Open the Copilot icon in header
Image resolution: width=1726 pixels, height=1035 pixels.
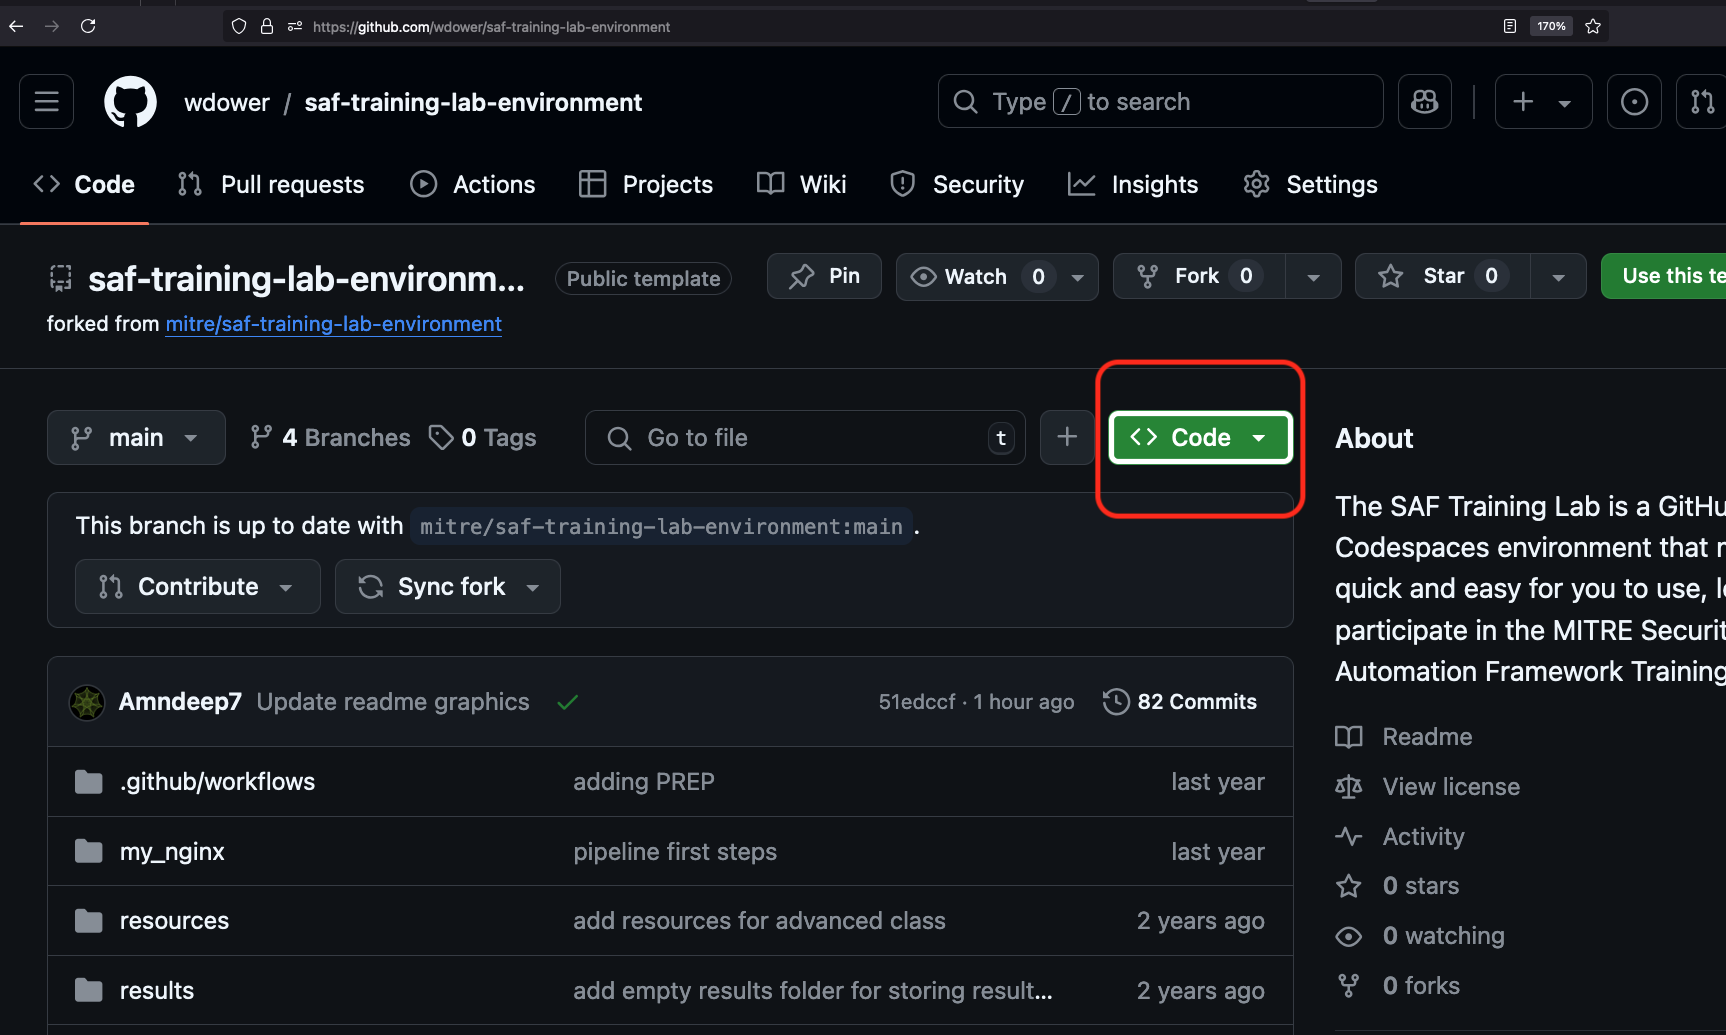point(1424,102)
